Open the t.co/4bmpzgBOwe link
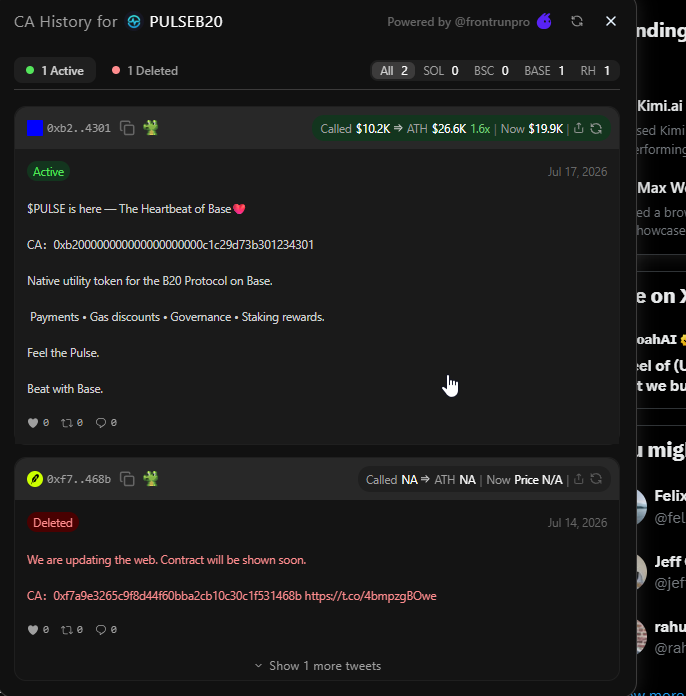The image size is (686, 696). pos(370,596)
